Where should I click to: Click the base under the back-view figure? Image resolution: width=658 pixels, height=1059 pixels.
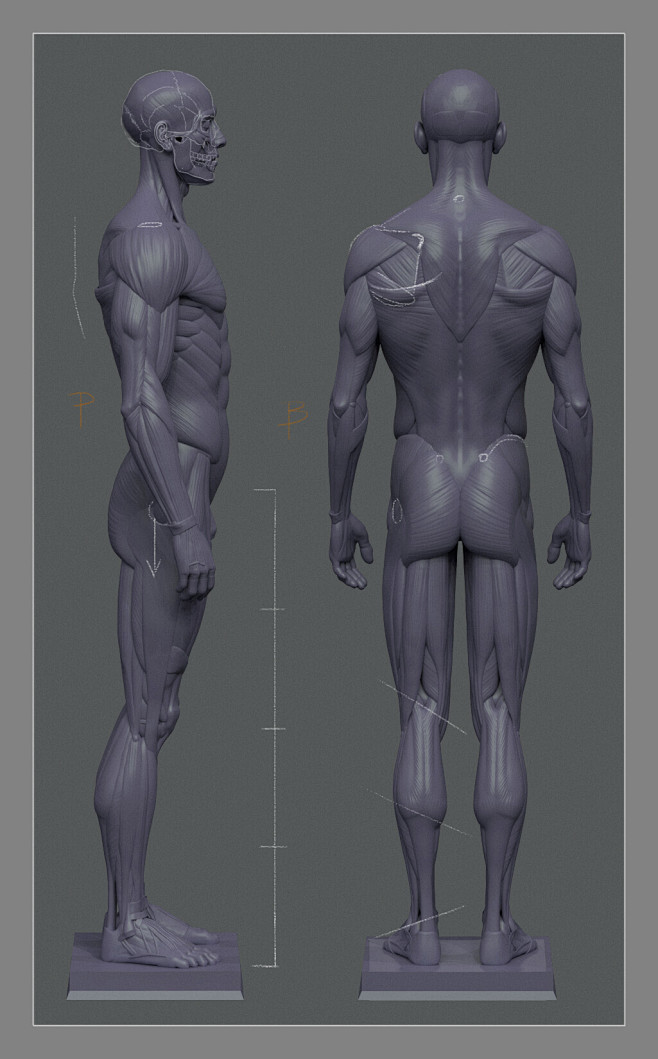[457, 970]
